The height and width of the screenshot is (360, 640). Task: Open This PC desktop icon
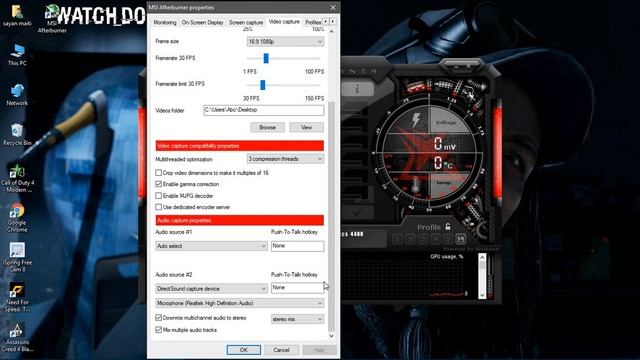[x=17, y=55]
